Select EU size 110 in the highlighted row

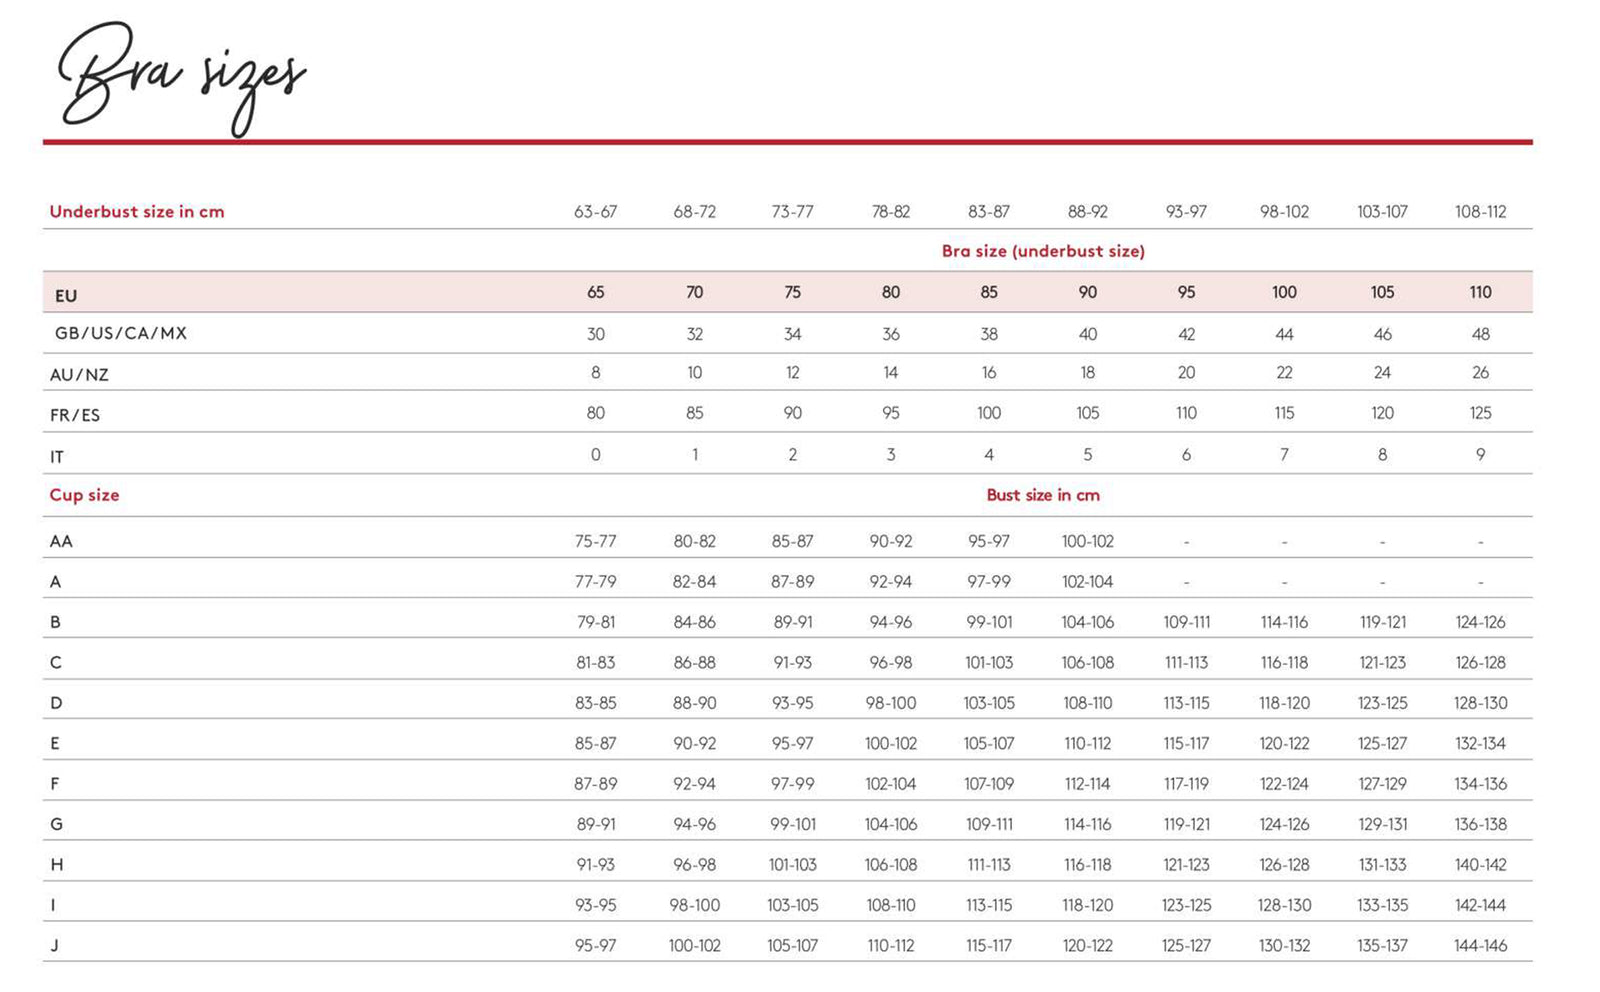pyautogui.click(x=1480, y=292)
